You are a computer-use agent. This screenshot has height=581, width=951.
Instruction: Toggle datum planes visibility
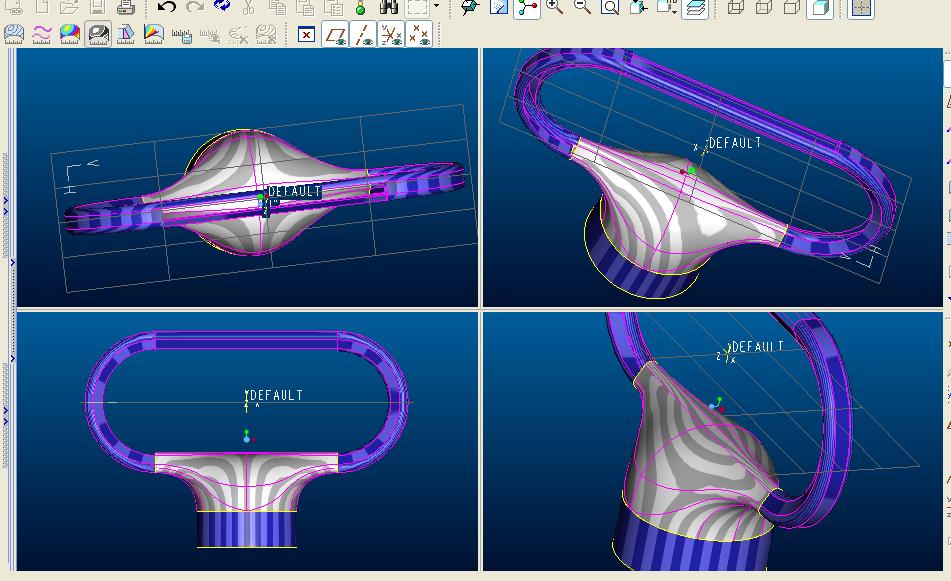tap(335, 35)
